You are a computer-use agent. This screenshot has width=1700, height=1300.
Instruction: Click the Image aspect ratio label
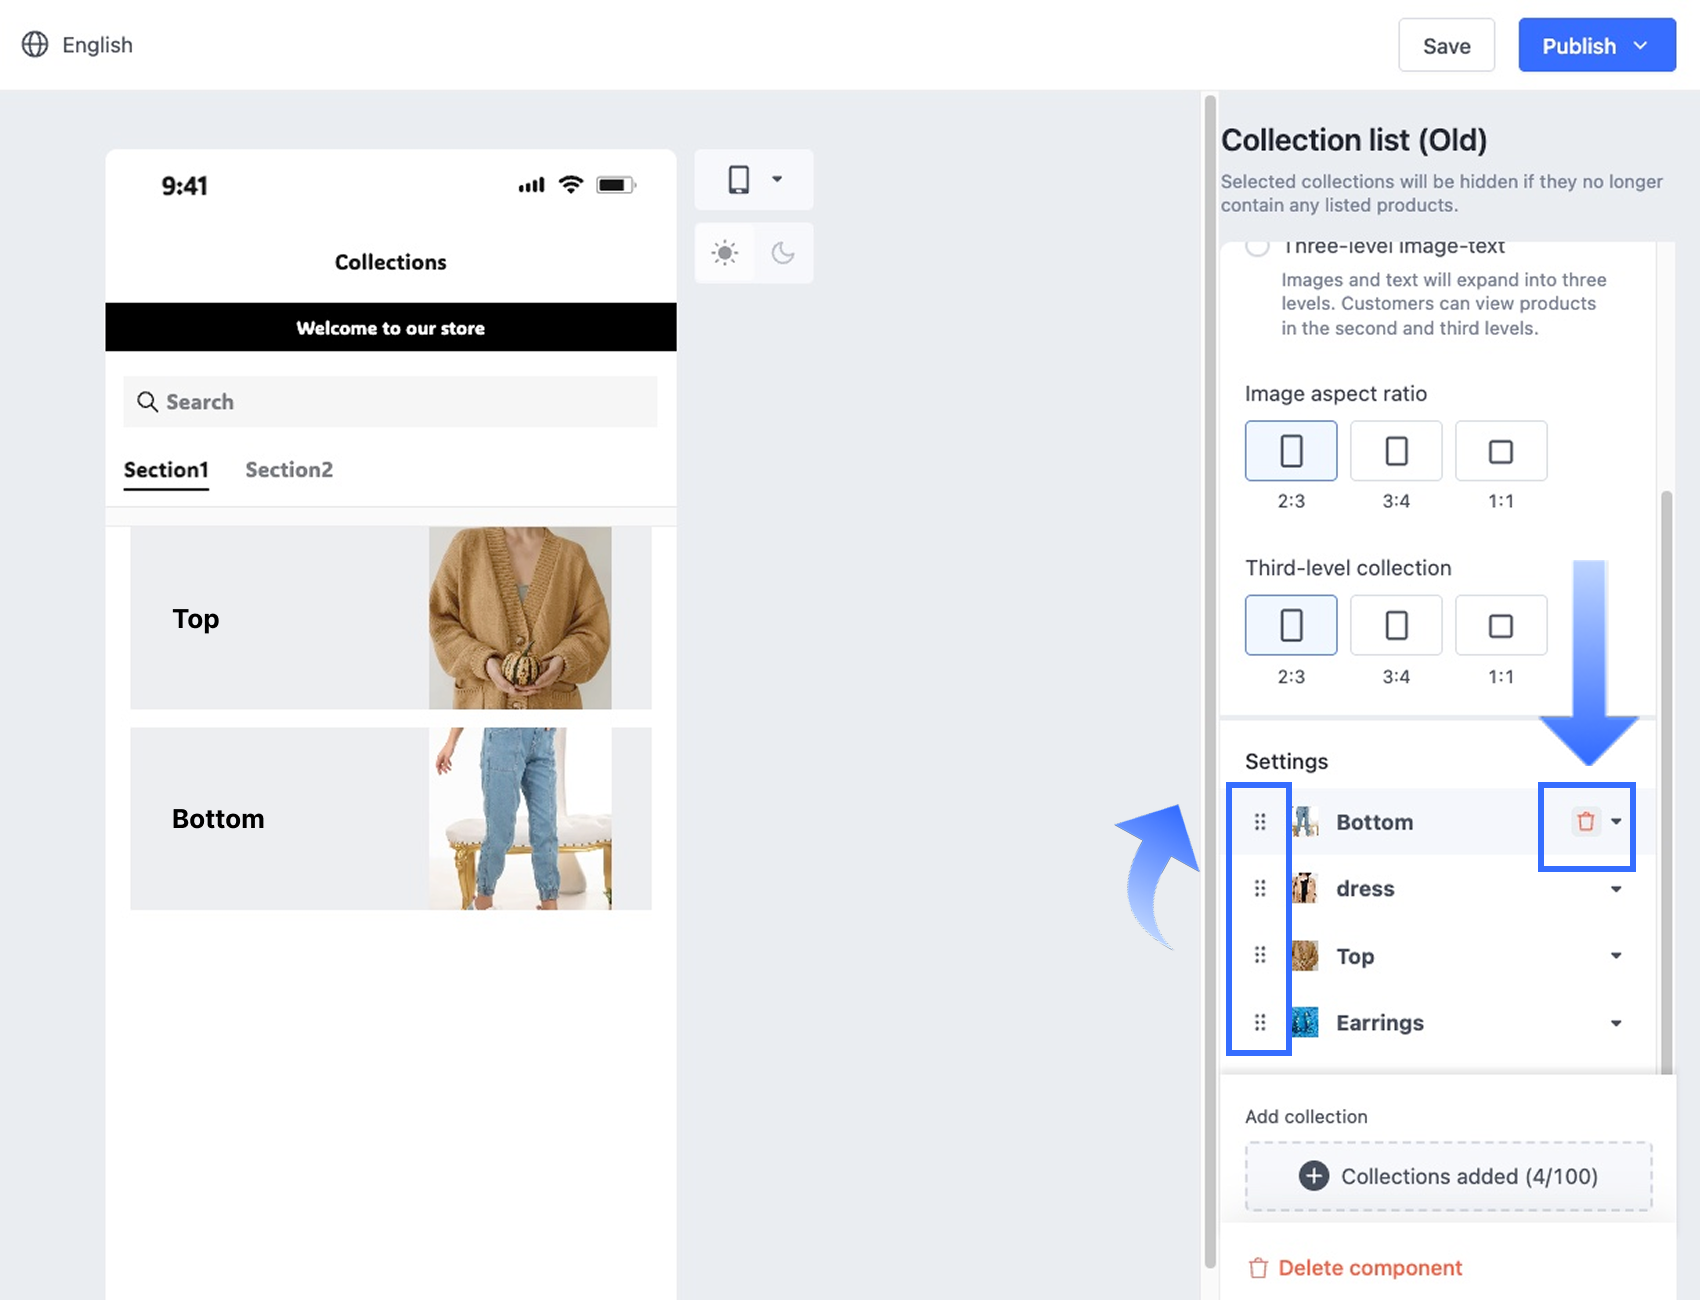(x=1336, y=394)
